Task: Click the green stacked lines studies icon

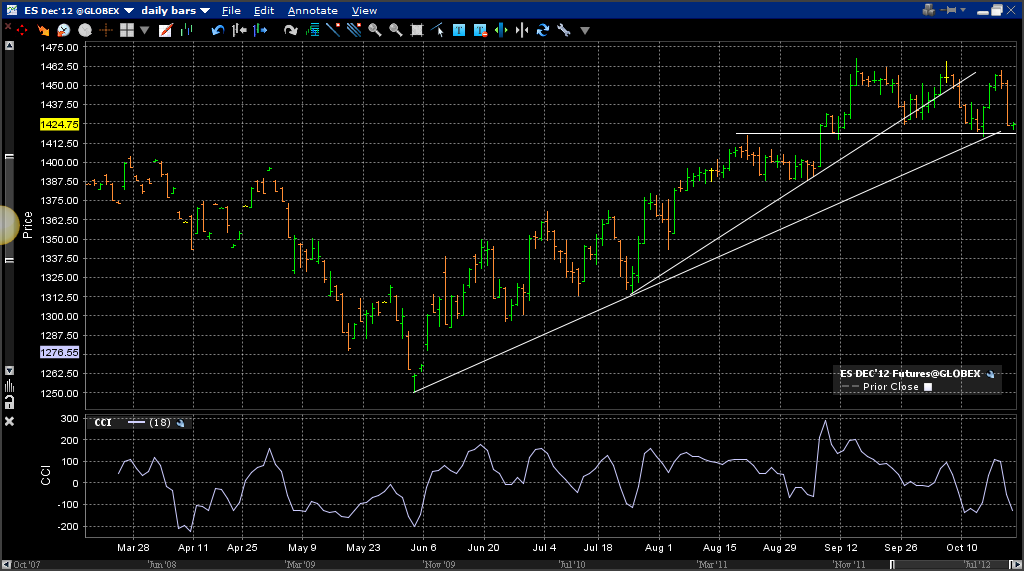Action: click(313, 30)
